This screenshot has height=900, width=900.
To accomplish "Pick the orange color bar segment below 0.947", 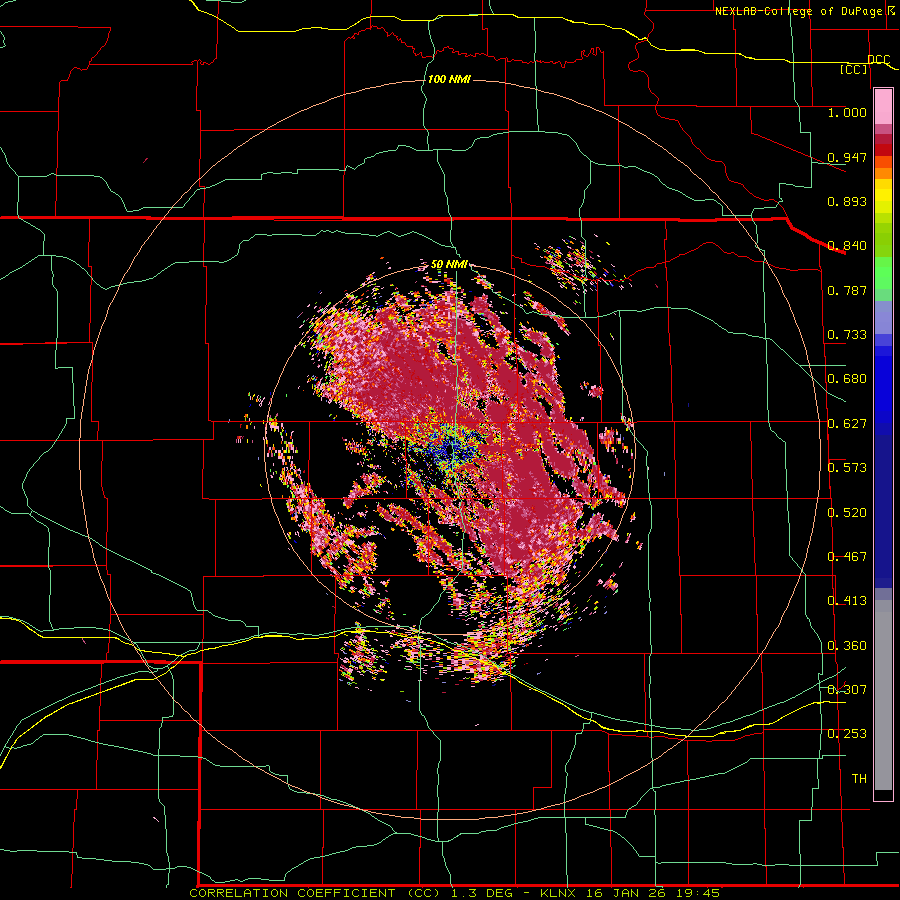I will tap(883, 173).
